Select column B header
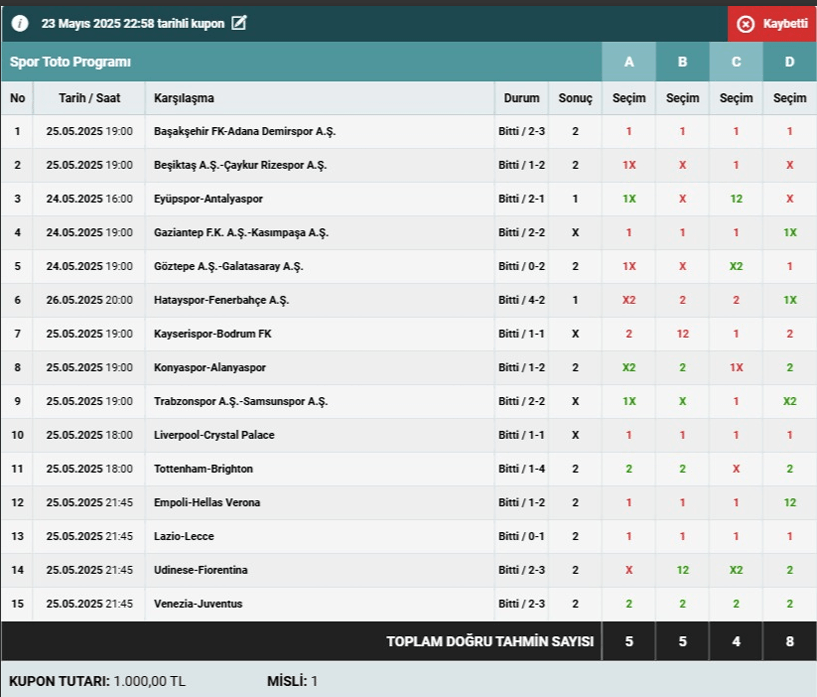Image resolution: width=817 pixels, height=697 pixels. 683,62
